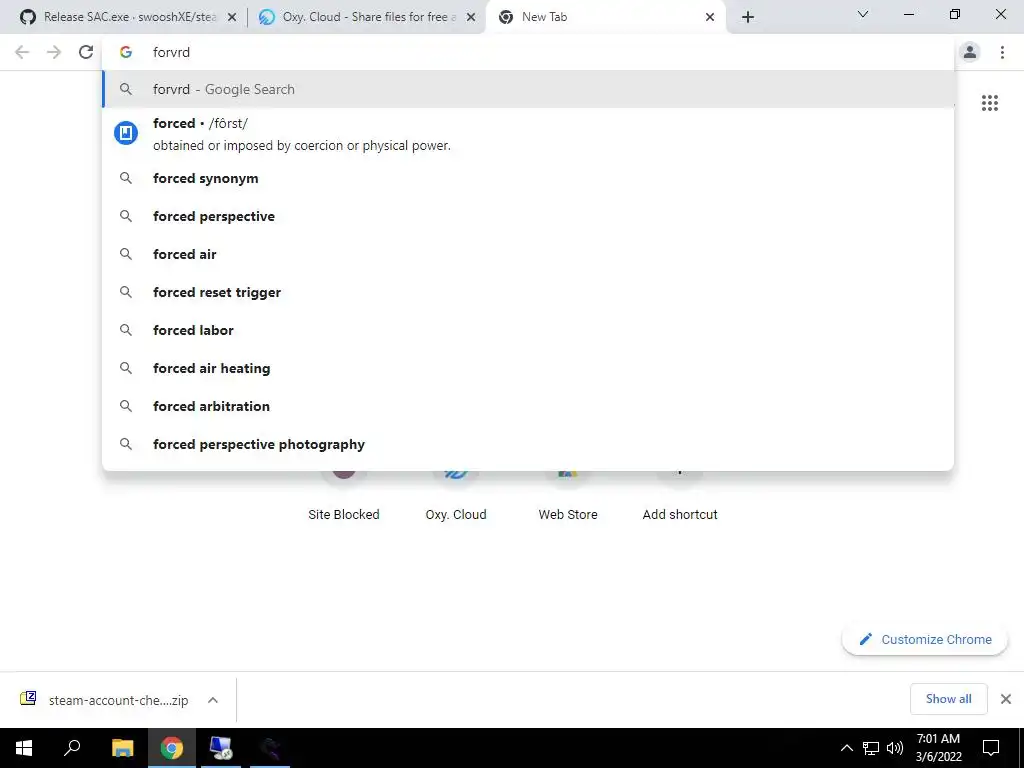Pick the 'forced perspective' suggestion
This screenshot has width=1024, height=768.
click(528, 216)
